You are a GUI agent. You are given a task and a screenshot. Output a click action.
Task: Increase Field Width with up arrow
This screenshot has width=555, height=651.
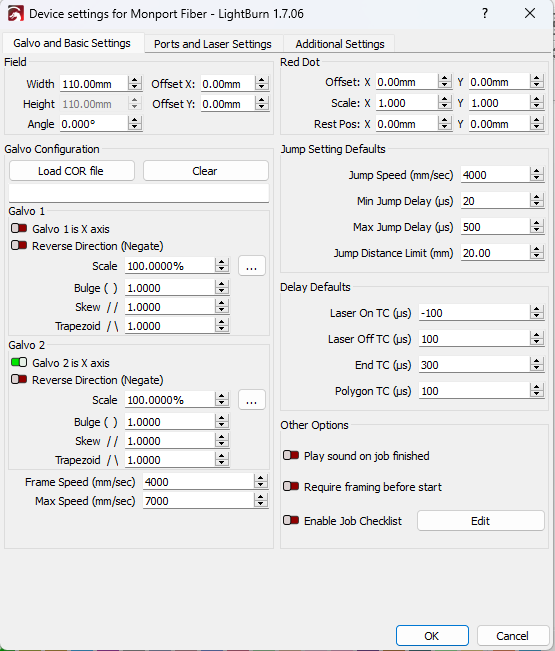[134, 80]
